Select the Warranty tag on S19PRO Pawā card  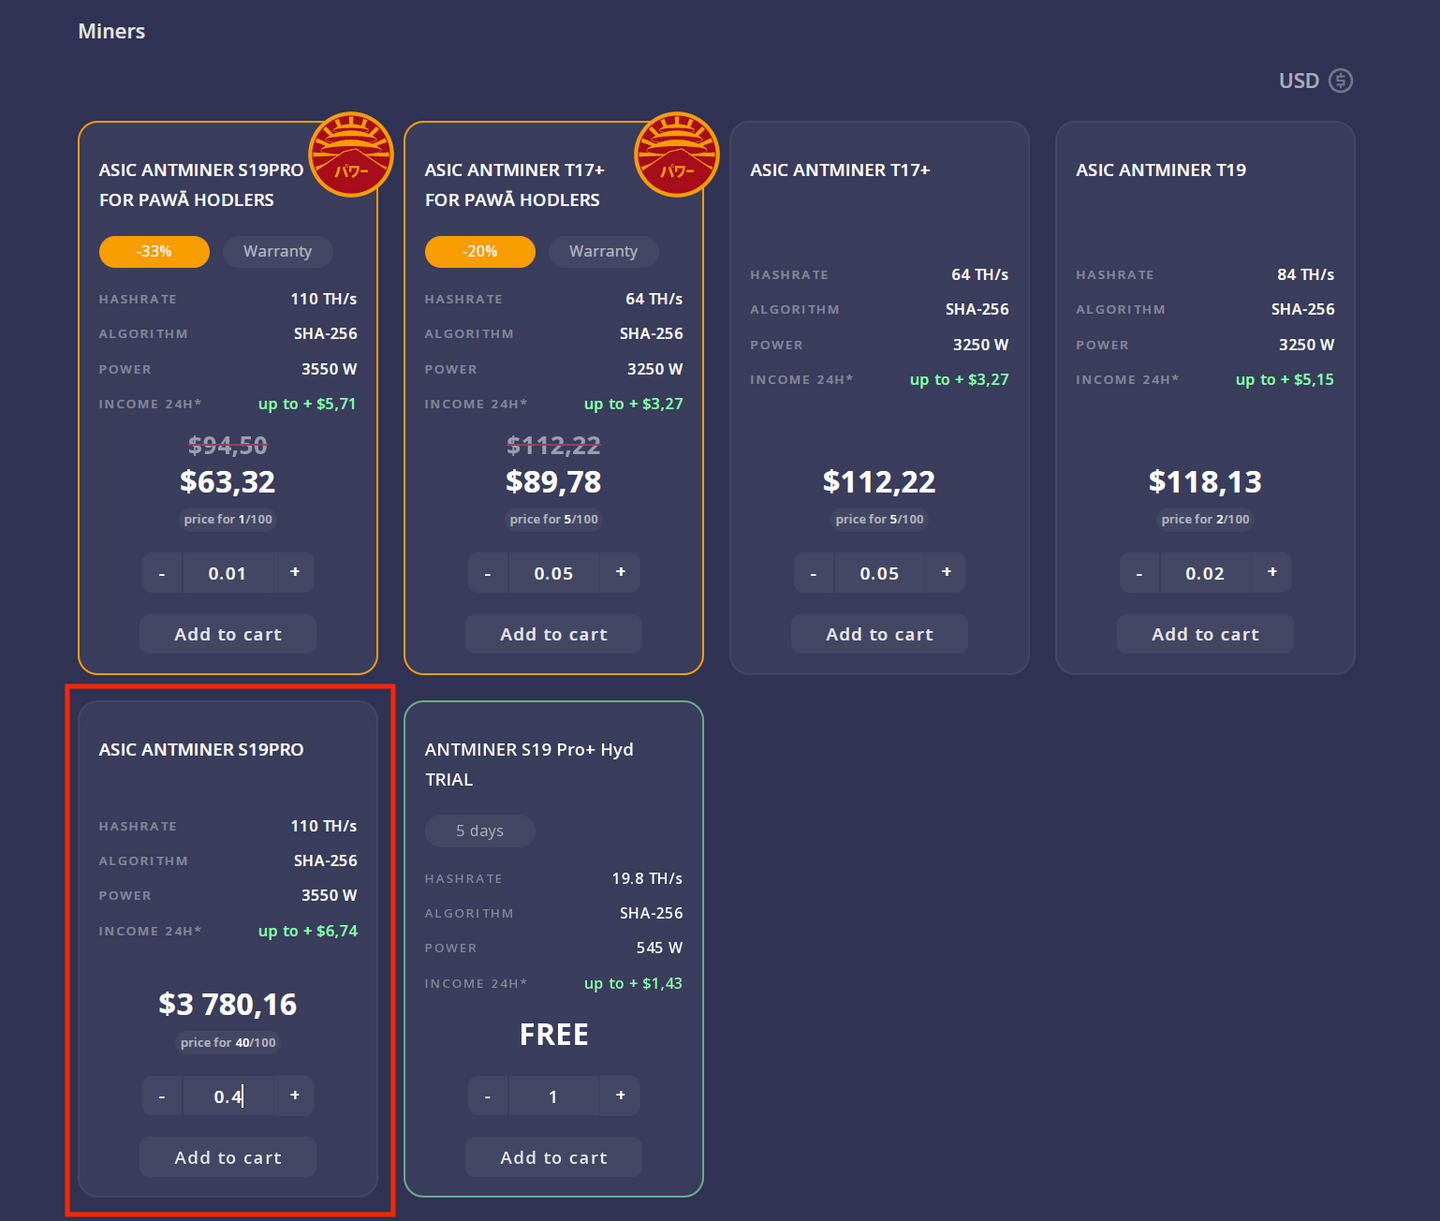tap(277, 251)
